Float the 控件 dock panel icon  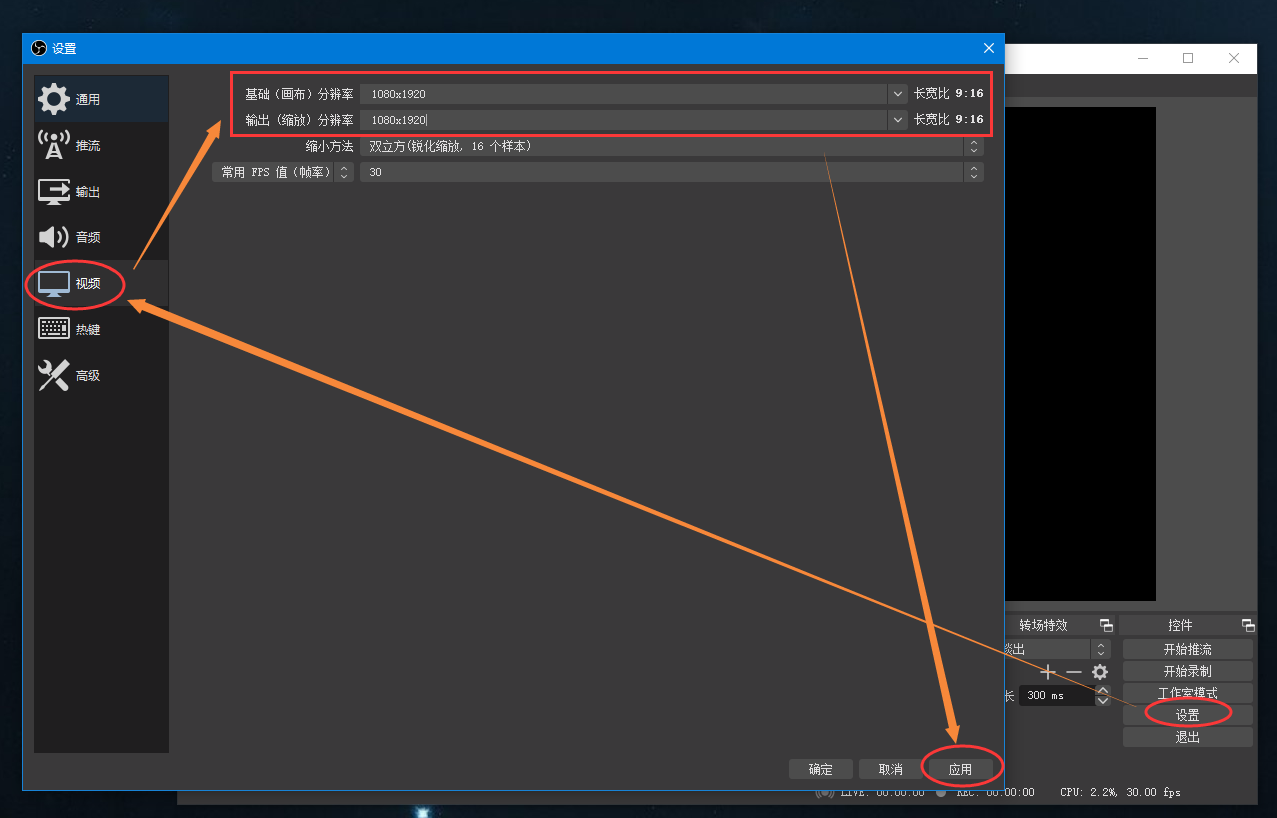tap(1248, 625)
